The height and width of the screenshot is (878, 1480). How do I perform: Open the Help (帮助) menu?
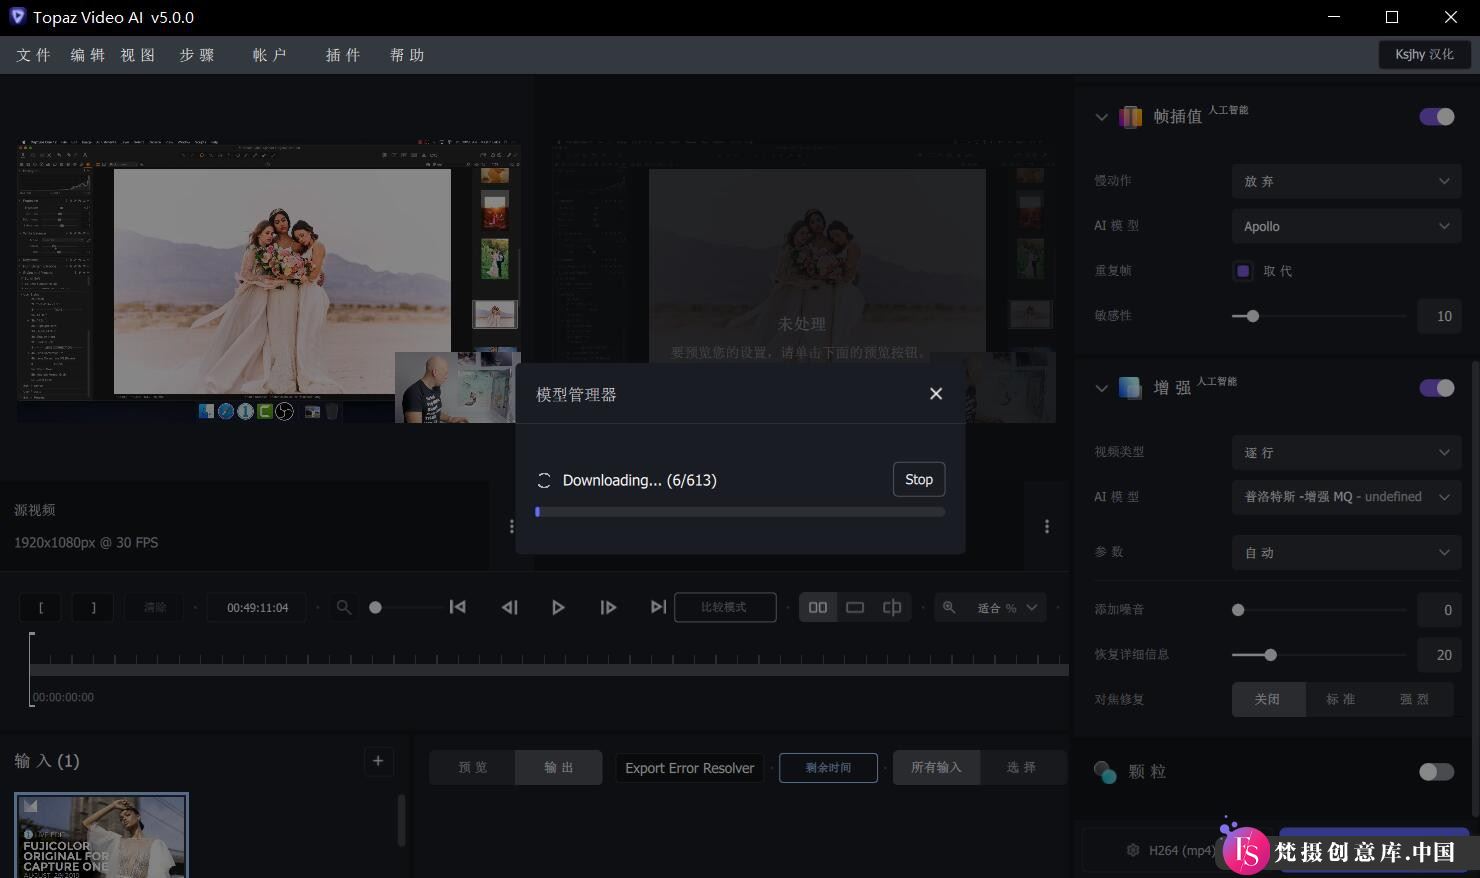[x=407, y=55]
